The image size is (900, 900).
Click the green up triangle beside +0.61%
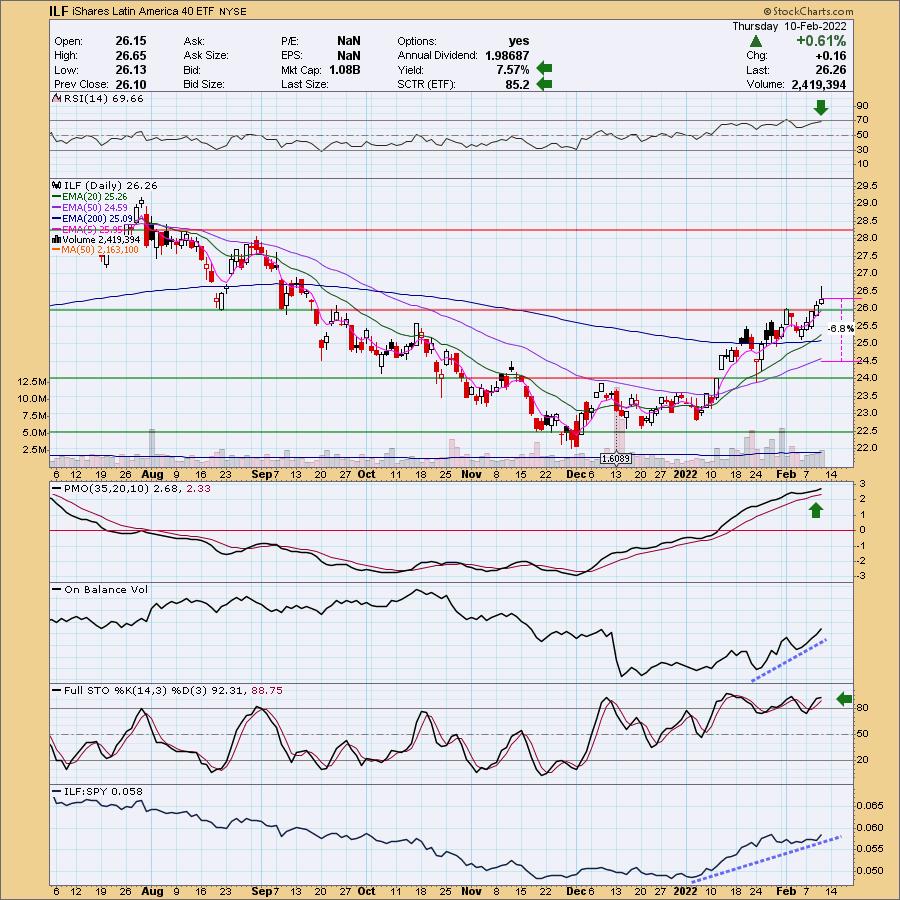(x=756, y=41)
